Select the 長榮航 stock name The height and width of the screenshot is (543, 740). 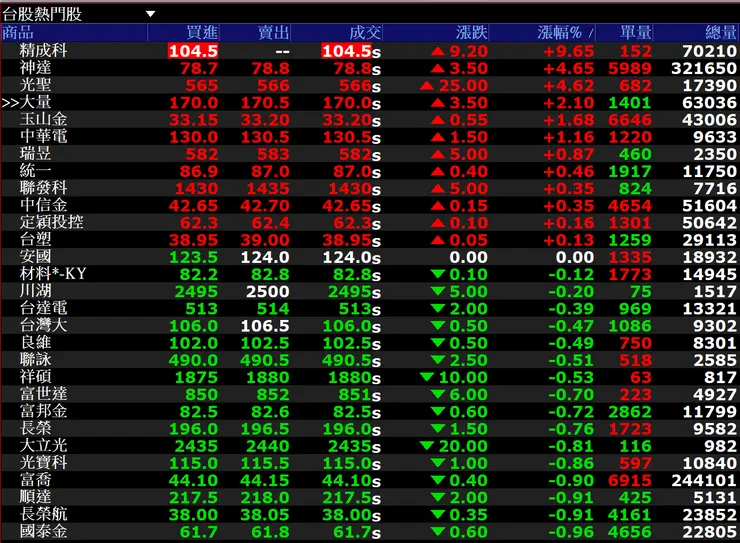(43, 513)
